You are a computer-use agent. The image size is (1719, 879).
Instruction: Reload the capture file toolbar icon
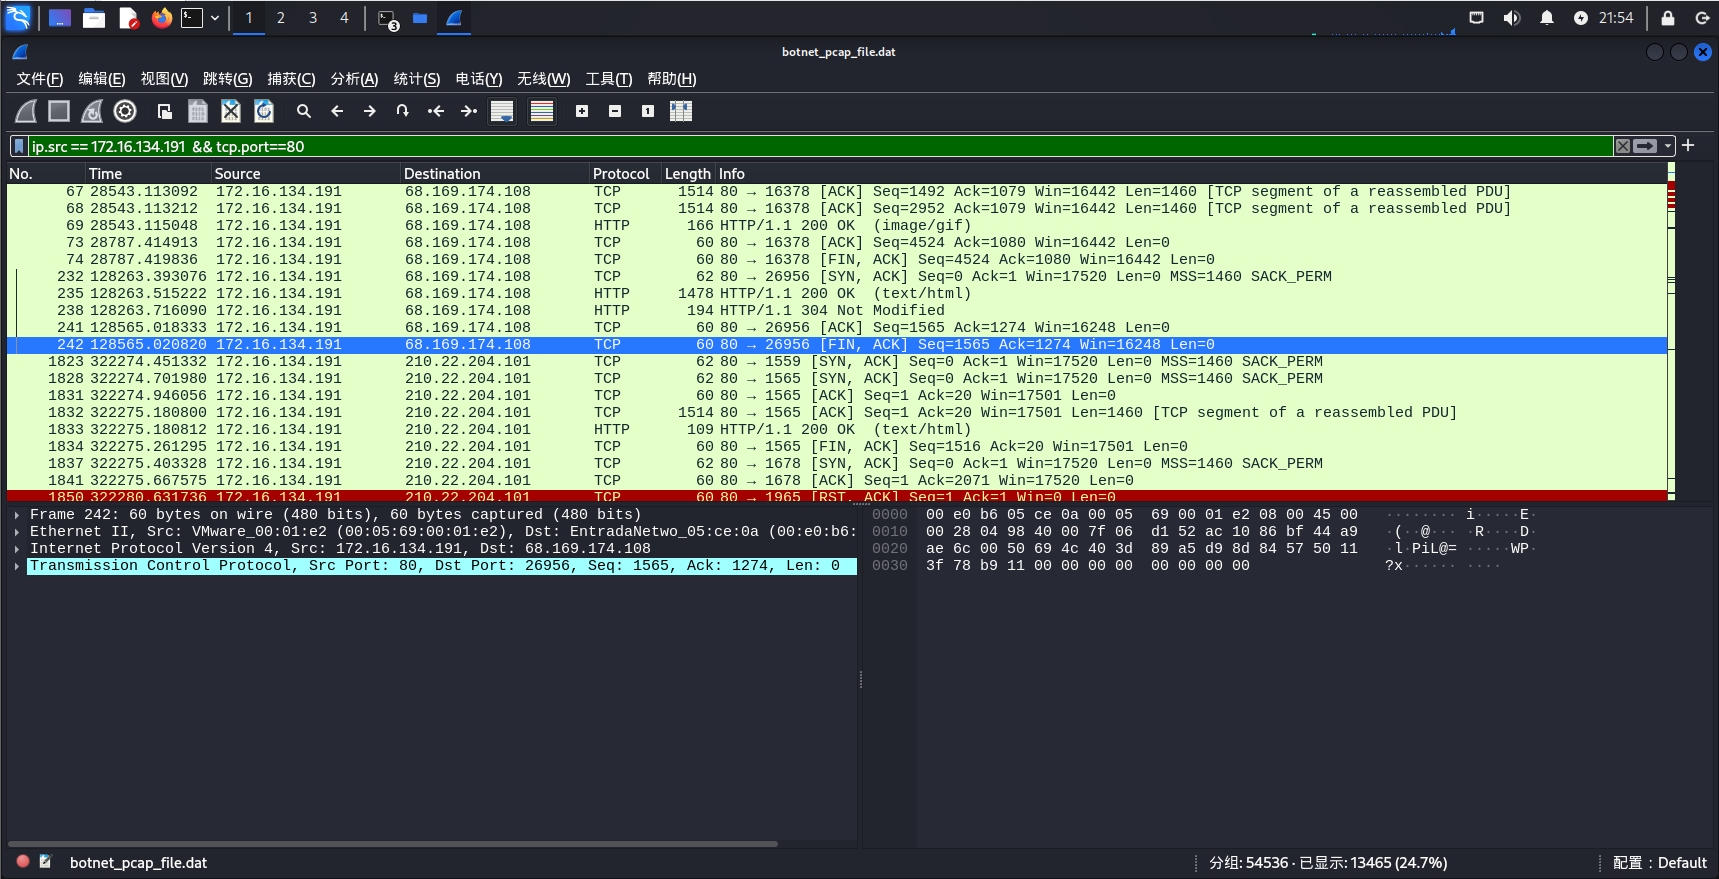264,111
